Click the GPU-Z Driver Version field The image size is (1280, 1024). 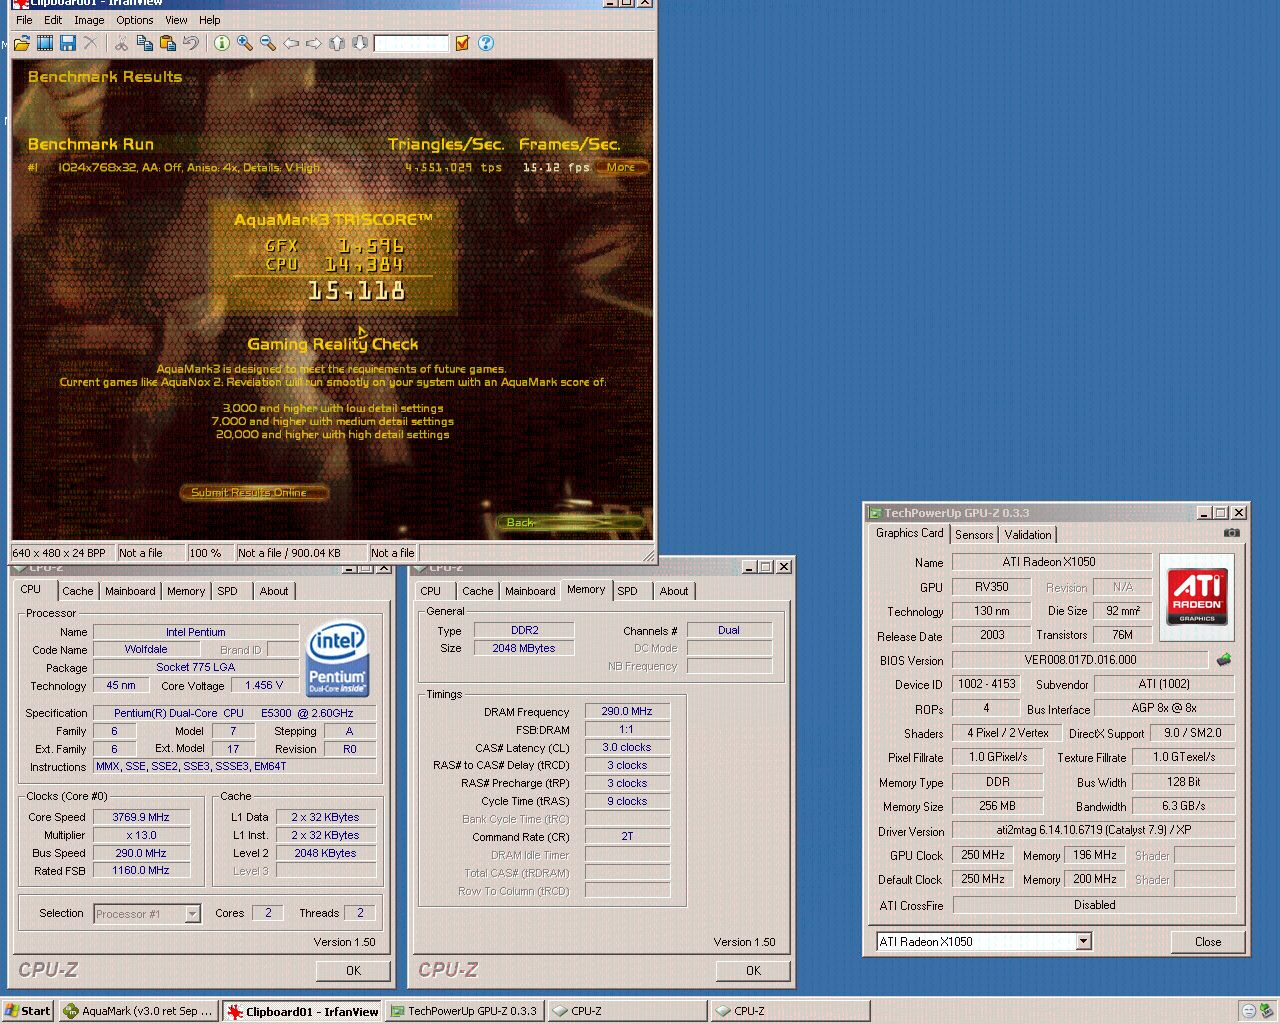tap(1094, 830)
